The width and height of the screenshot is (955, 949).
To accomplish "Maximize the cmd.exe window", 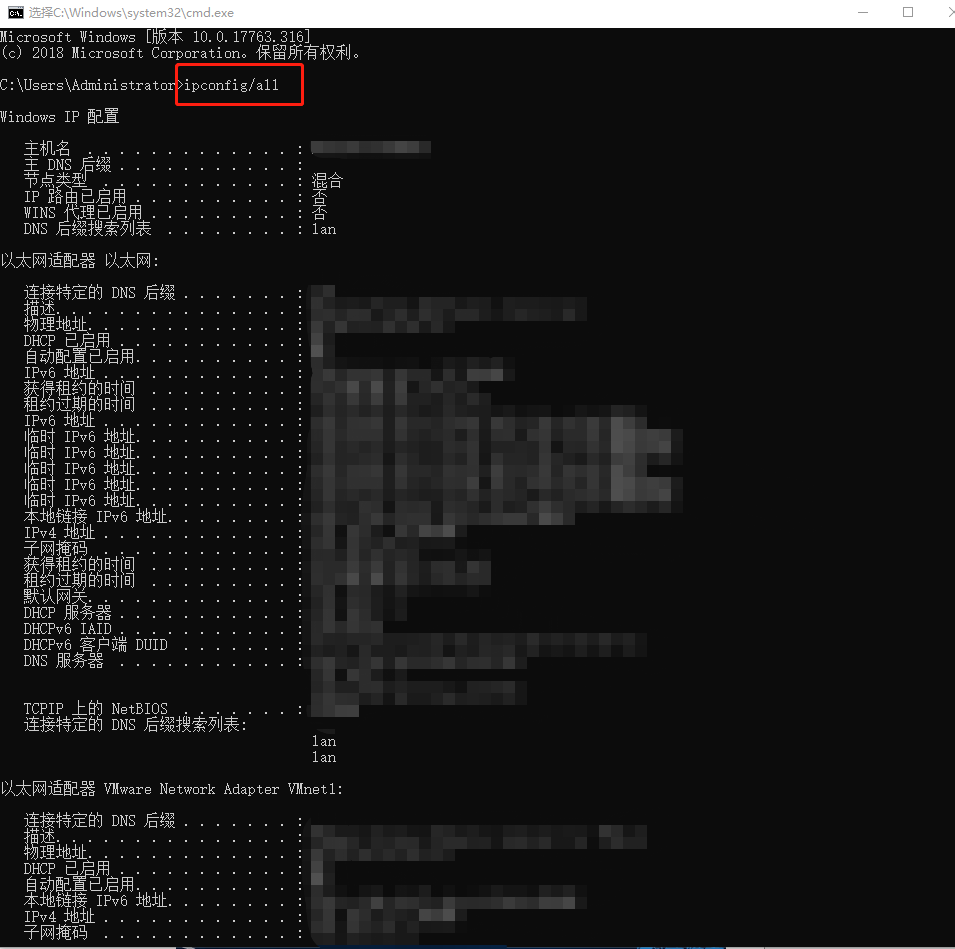I will (x=907, y=13).
